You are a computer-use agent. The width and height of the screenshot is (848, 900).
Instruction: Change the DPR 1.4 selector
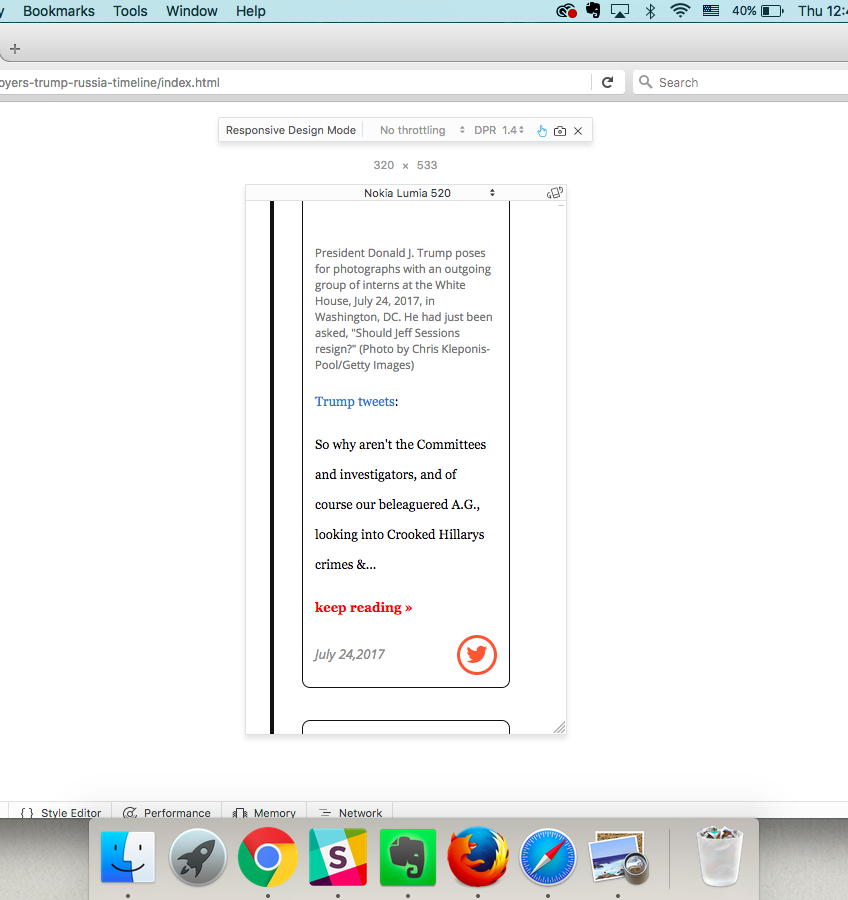point(499,130)
